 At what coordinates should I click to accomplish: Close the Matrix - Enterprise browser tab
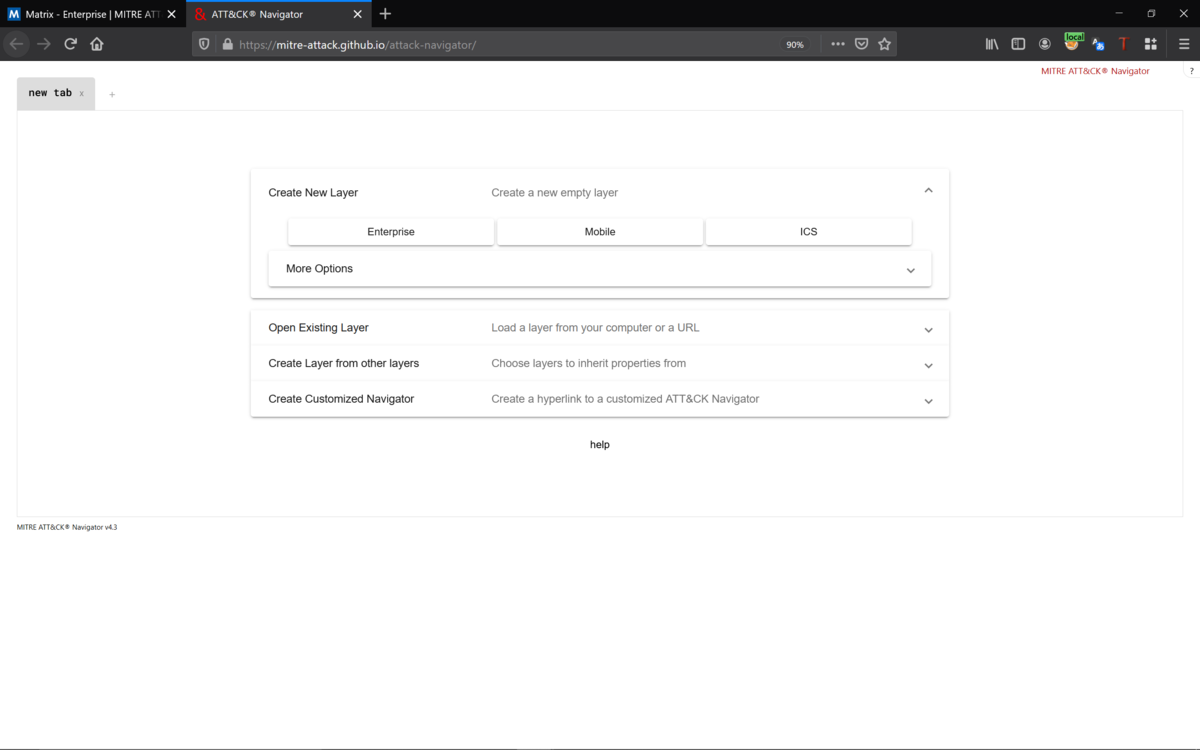(171, 14)
